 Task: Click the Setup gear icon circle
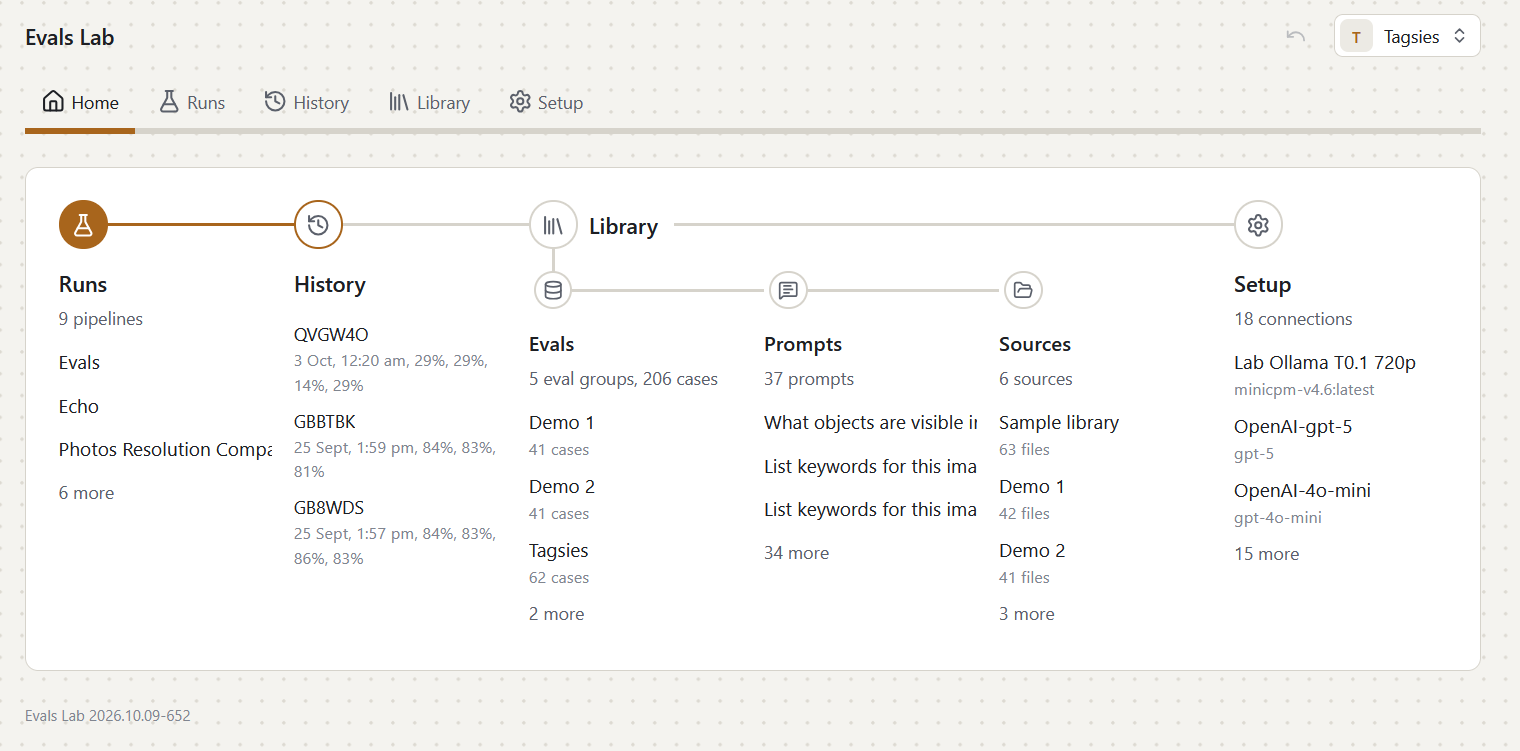click(x=1258, y=225)
